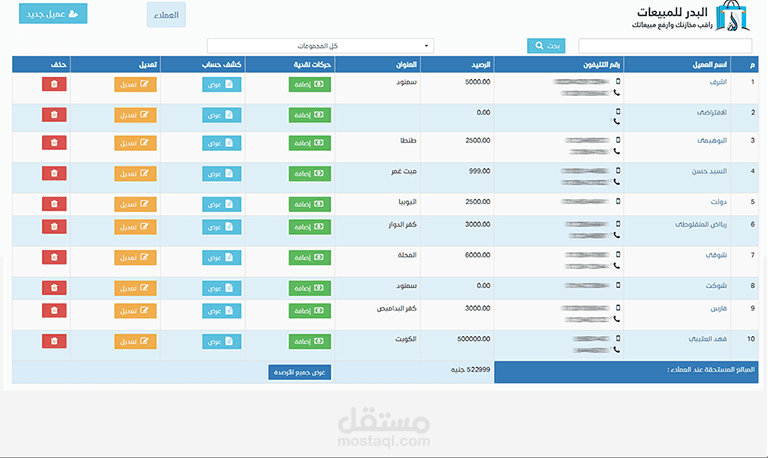Click the total 522999 جنيه

(x=470, y=369)
